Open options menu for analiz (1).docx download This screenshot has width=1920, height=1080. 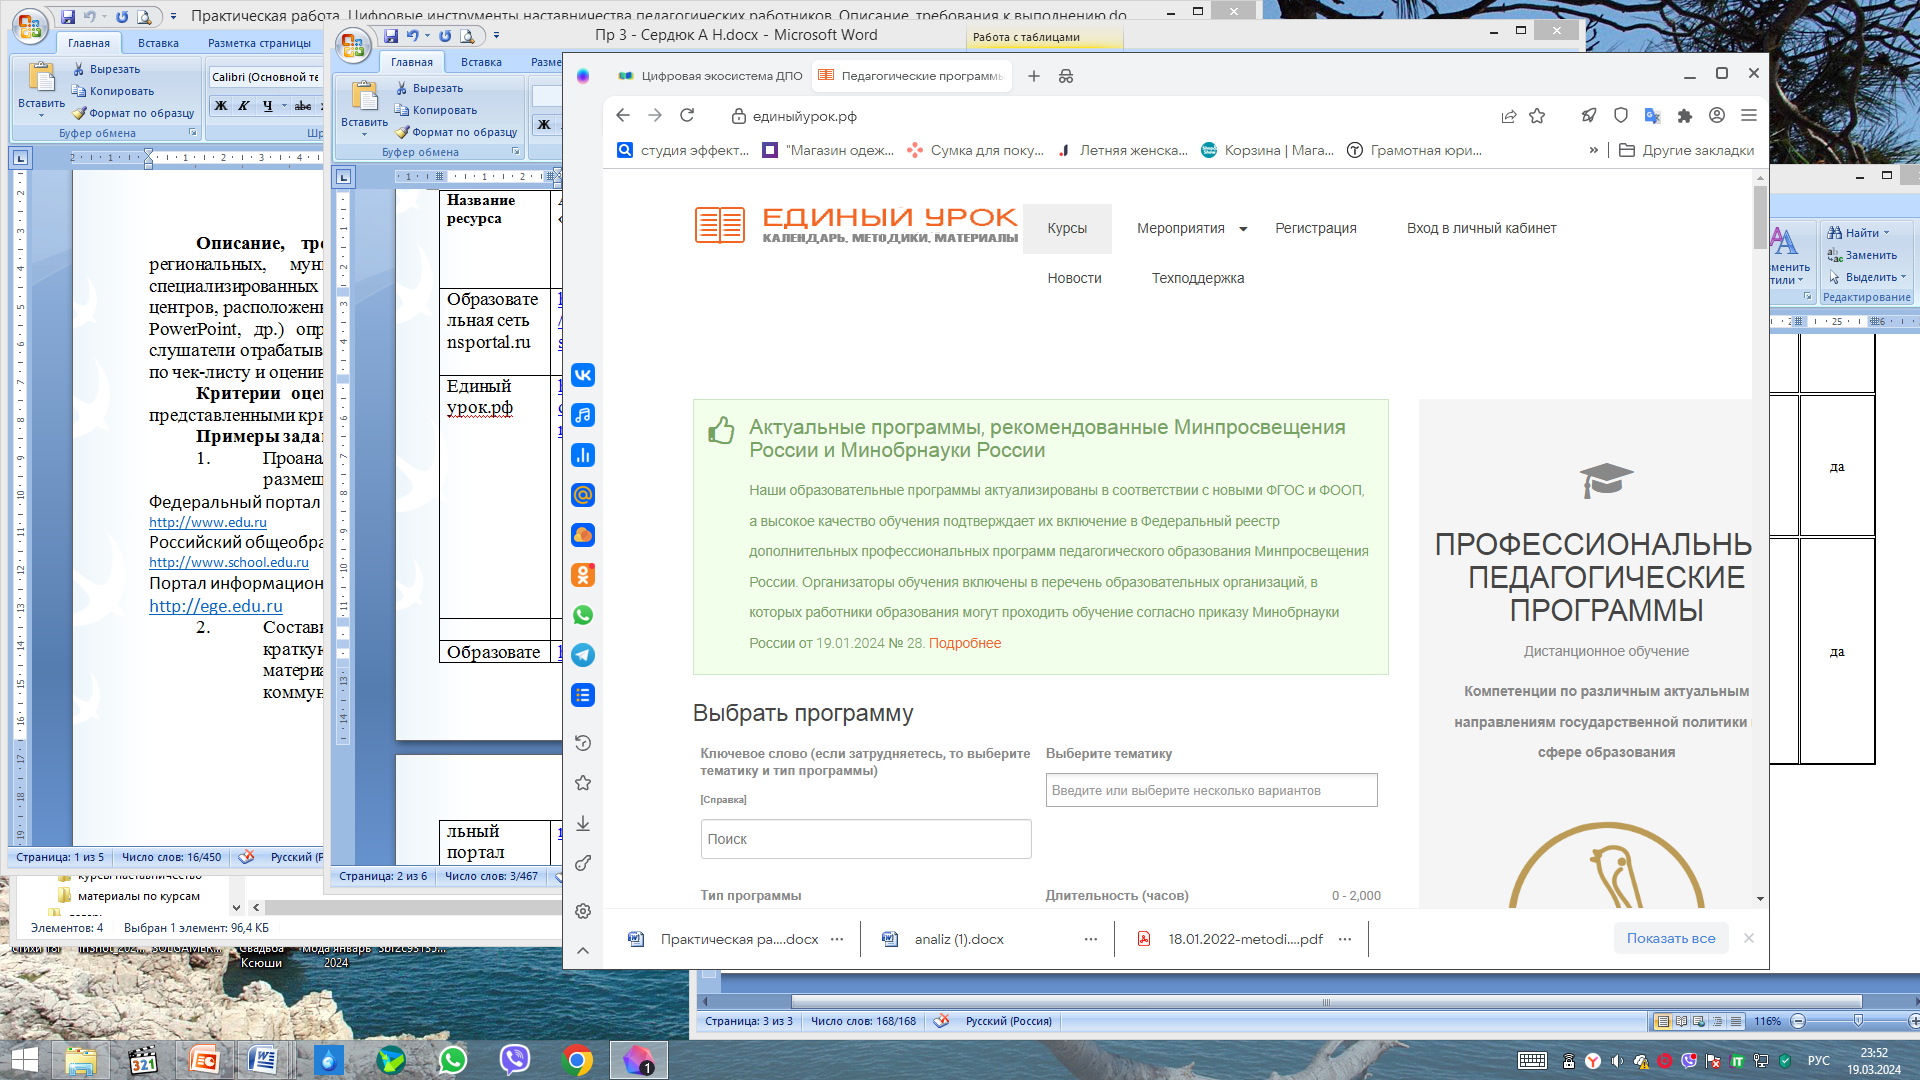coord(1090,939)
